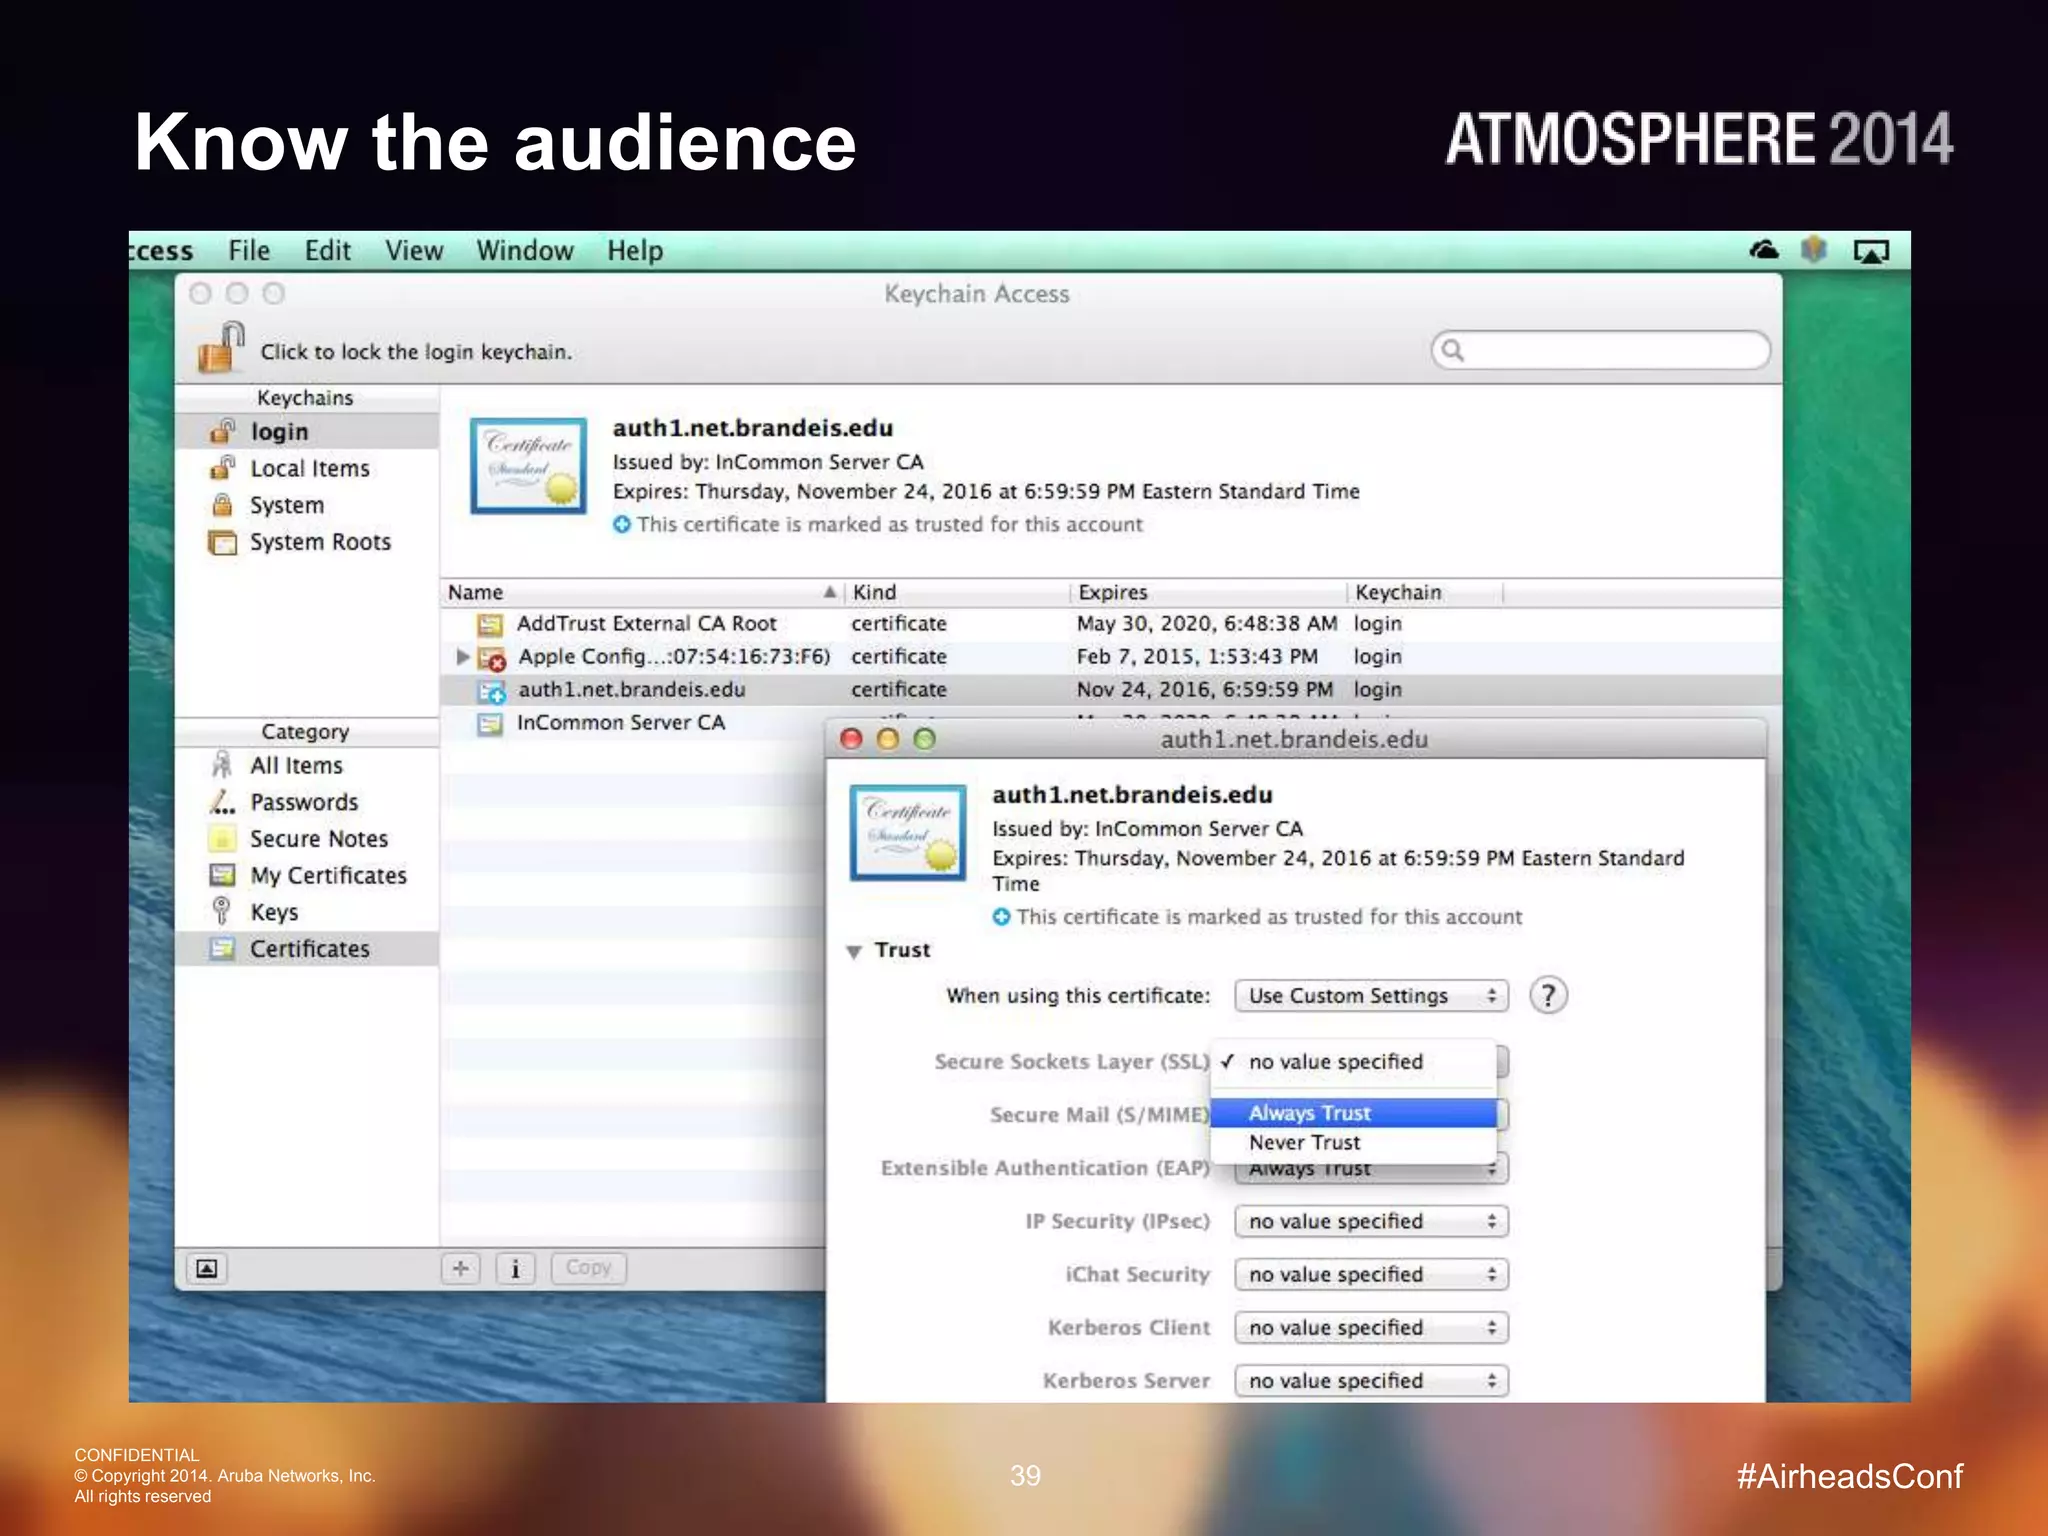This screenshot has height=1536, width=2048.
Task: Select AddTrust External CA Root certificate row
Action: [x=1110, y=624]
